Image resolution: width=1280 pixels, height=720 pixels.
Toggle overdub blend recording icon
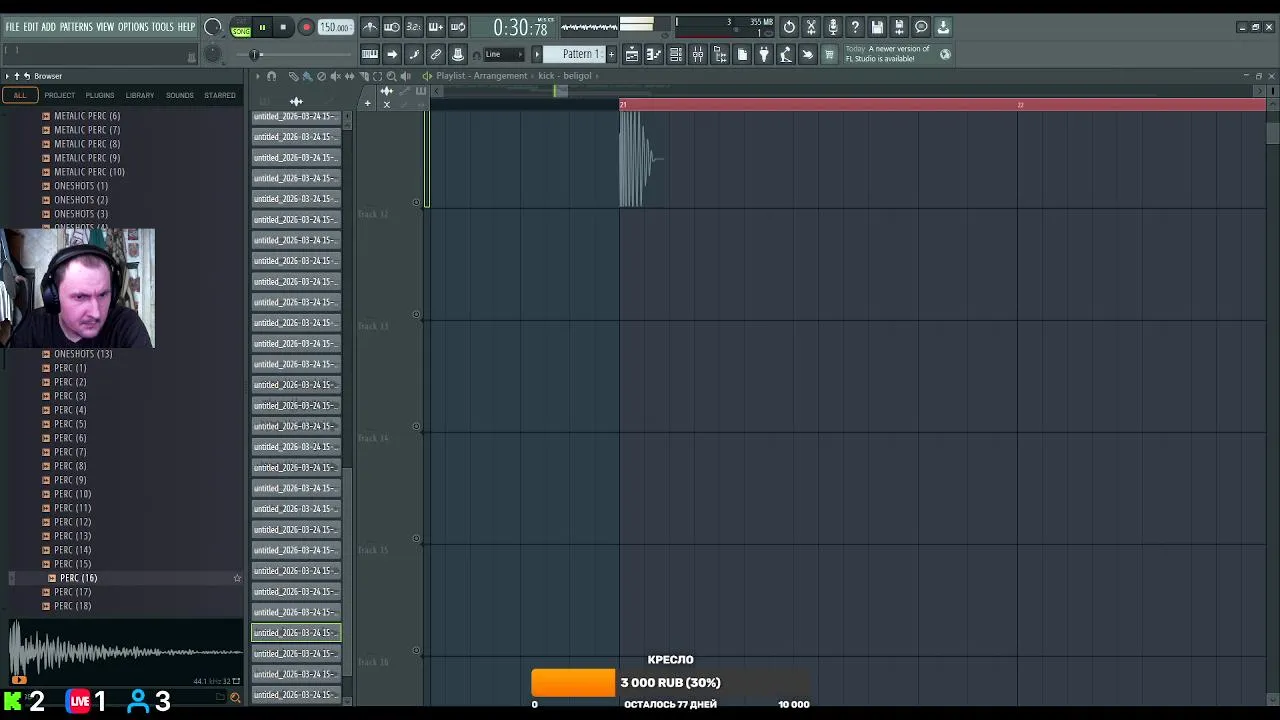tap(436, 27)
